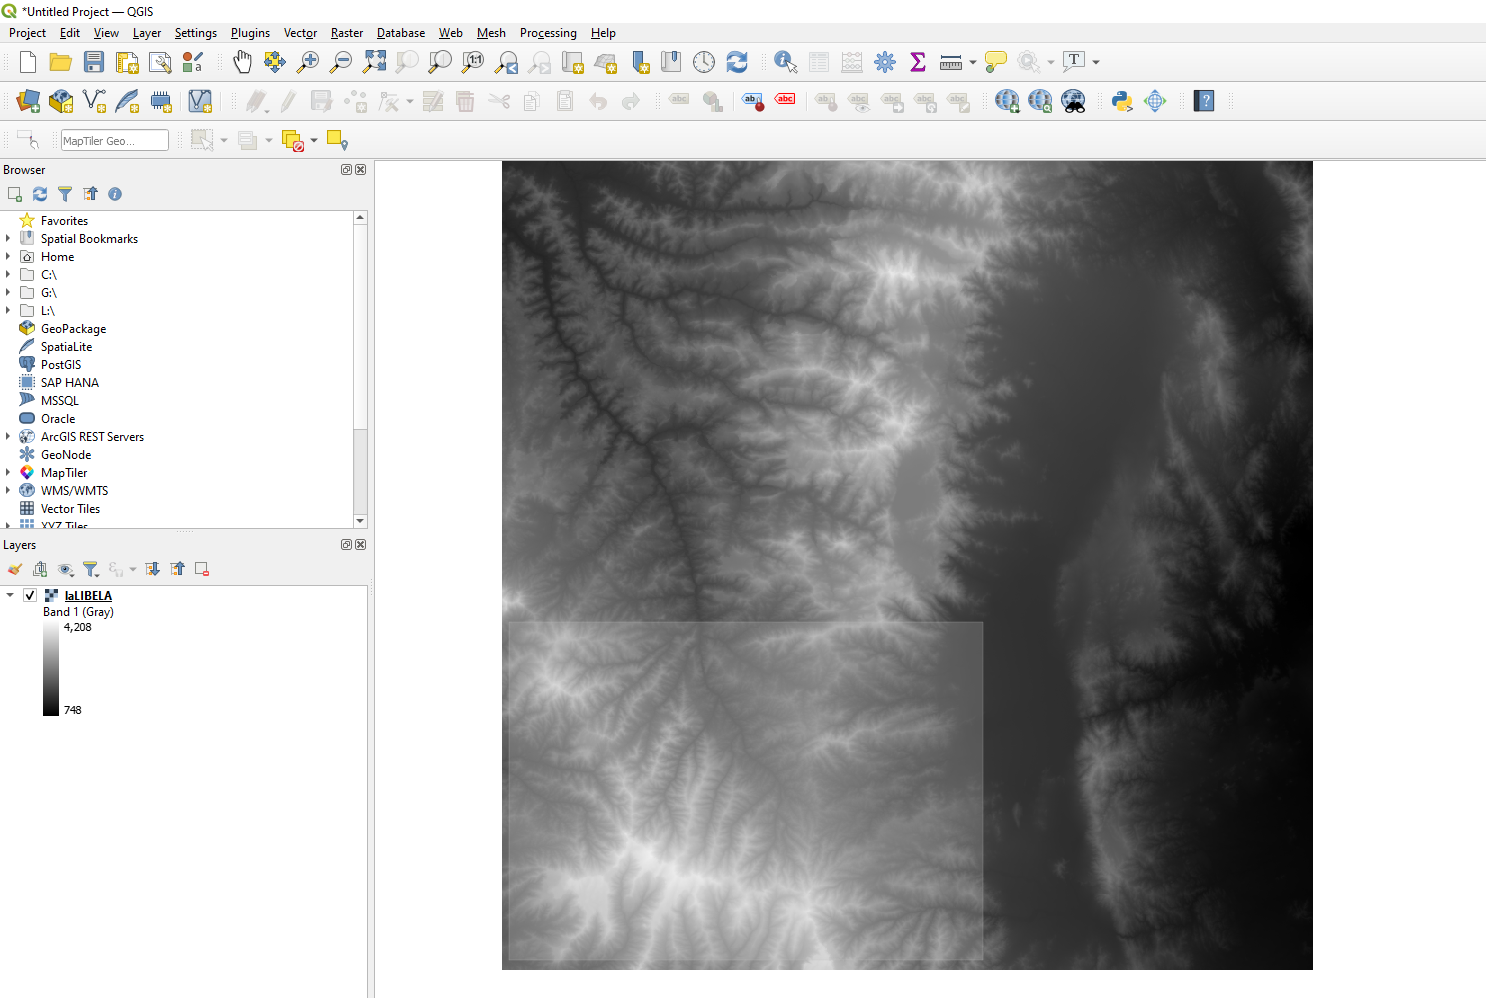Screen dimensions: 1486x998
Task: Click the Measure Line tool
Action: point(948,61)
